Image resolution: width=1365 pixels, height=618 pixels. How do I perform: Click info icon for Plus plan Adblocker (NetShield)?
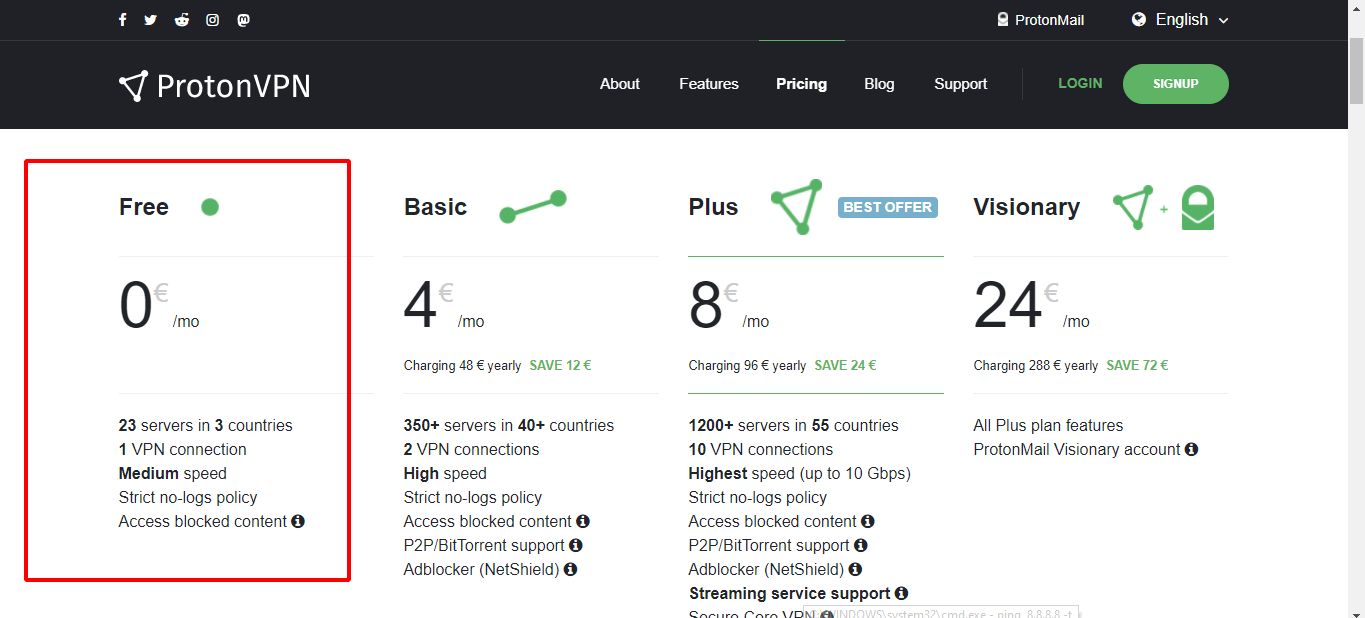[855, 570]
